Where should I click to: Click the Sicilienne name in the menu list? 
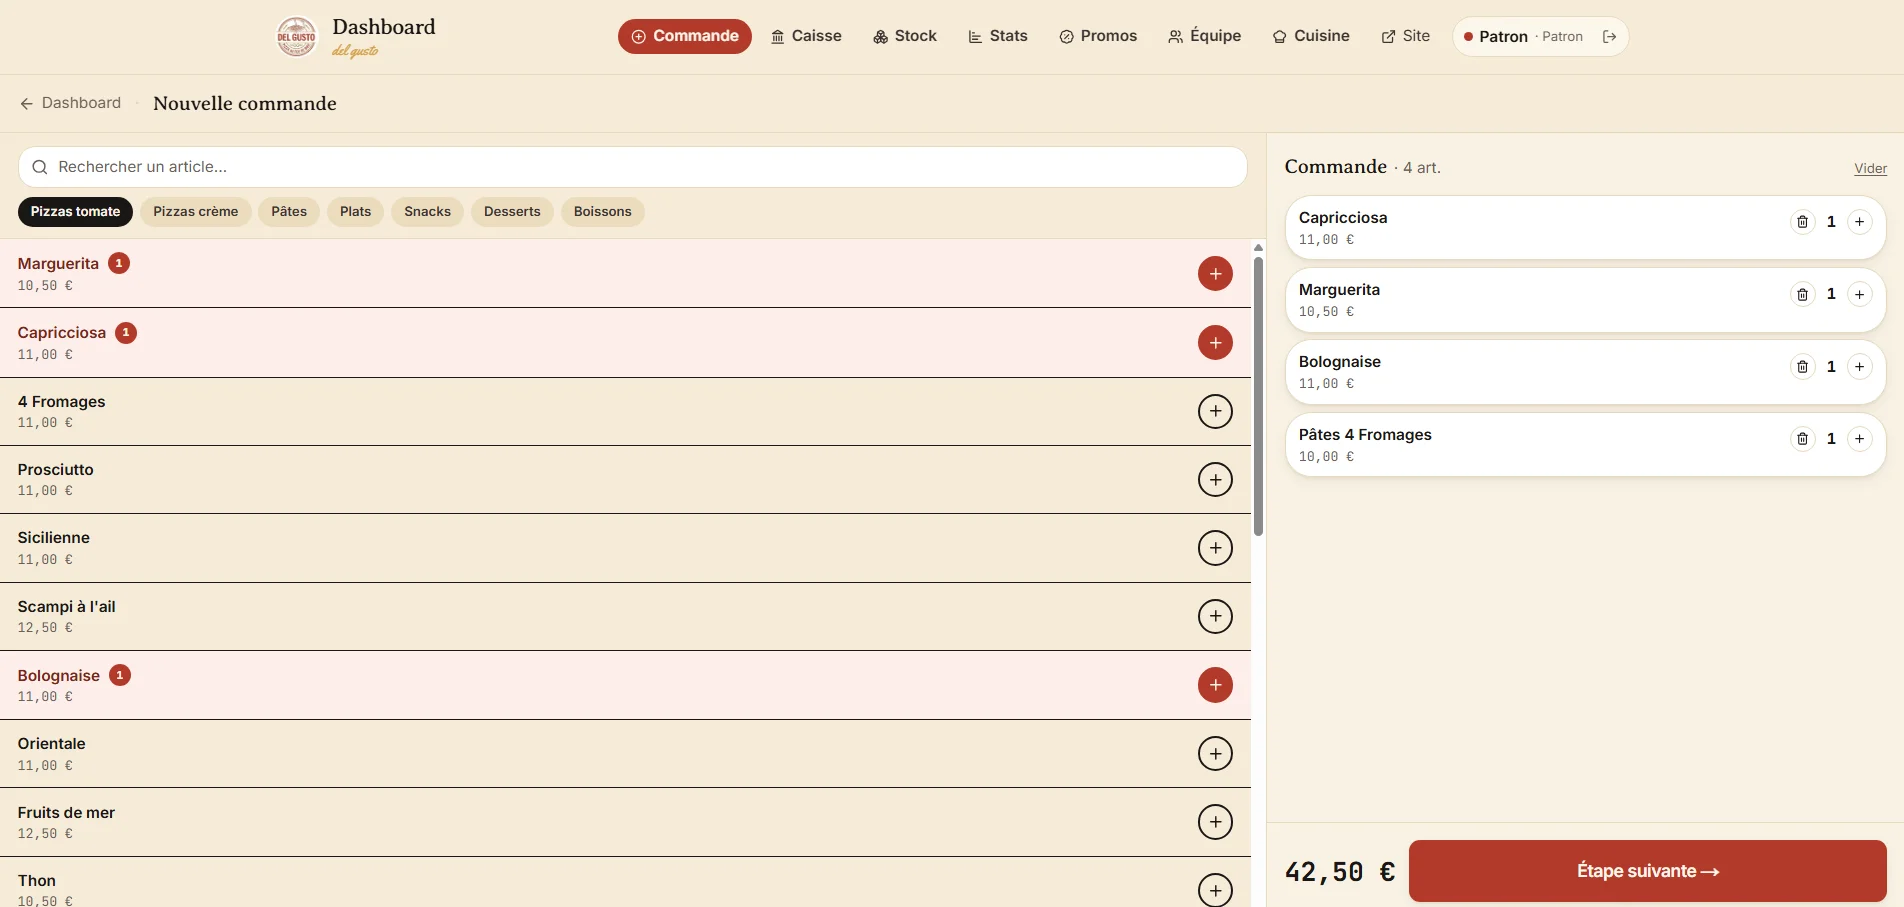coord(53,538)
